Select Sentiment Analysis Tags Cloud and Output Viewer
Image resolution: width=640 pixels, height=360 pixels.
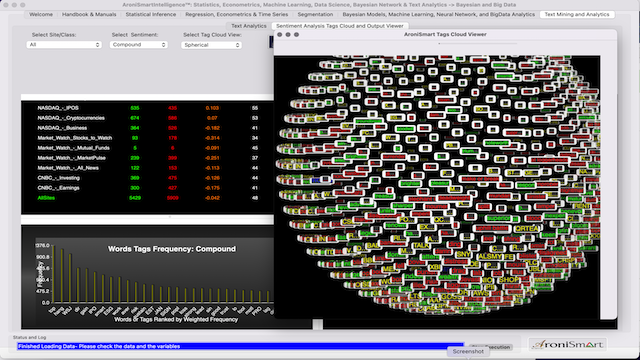(x=340, y=26)
